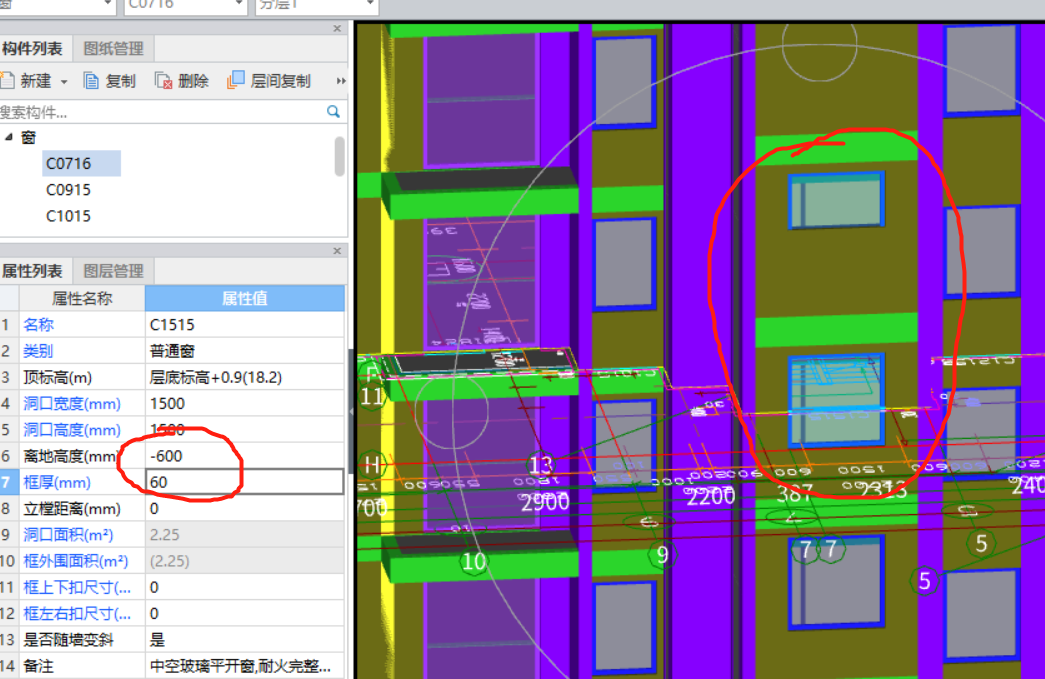Click the 新建 new component icon
1045x679 pixels.
coord(7,81)
